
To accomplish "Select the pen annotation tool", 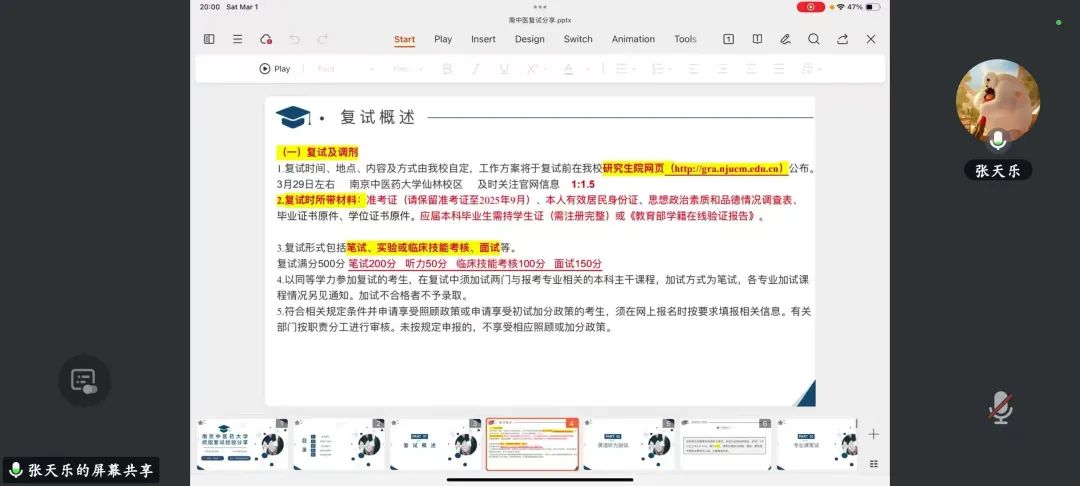I will (x=786, y=39).
